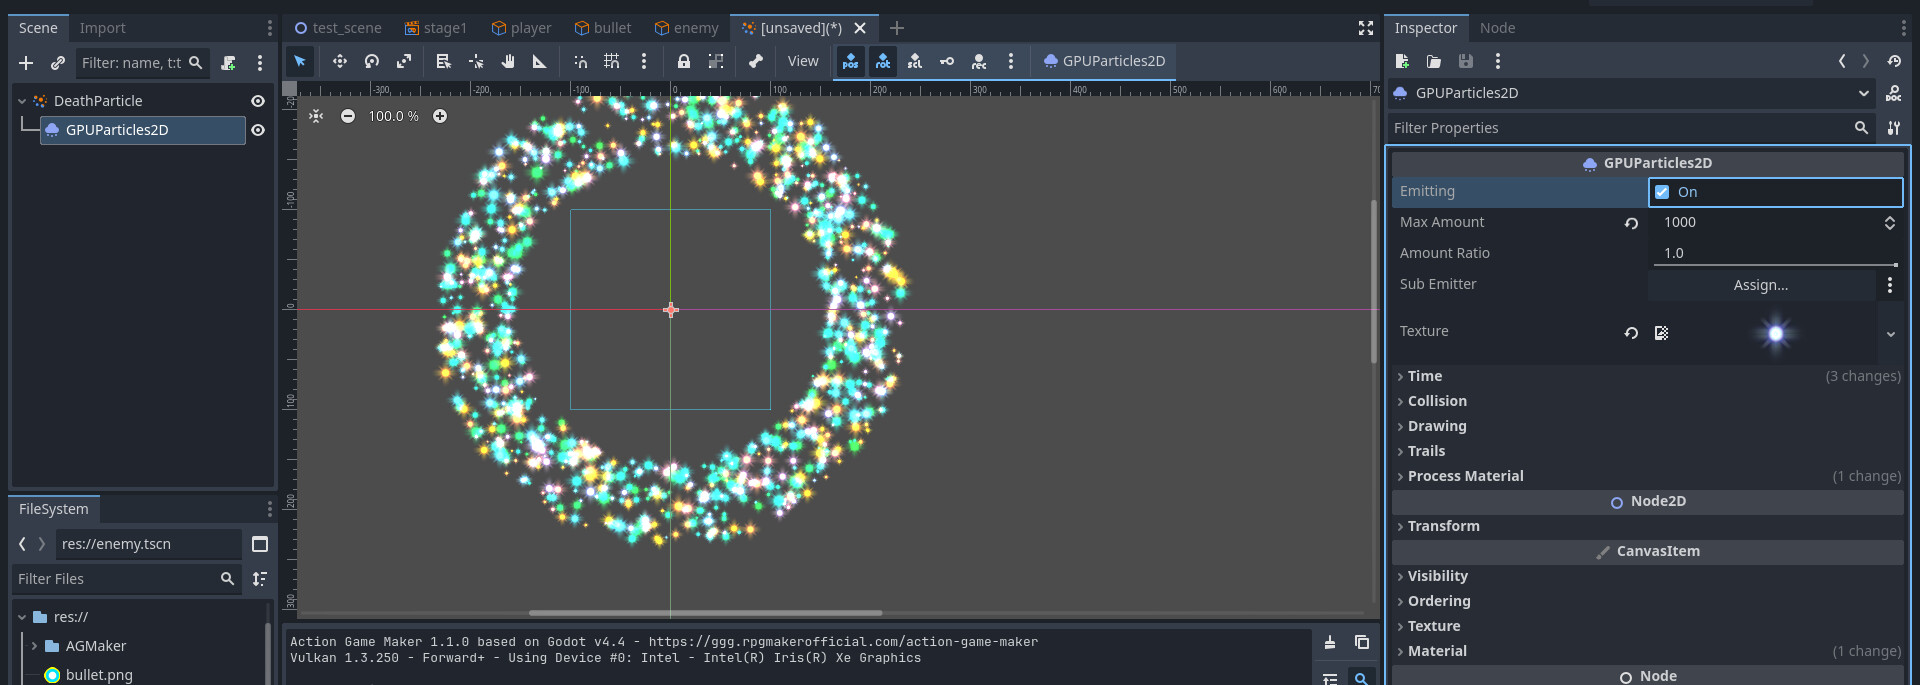Image resolution: width=1920 pixels, height=685 pixels.
Task: Open the player scene tab
Action: click(521, 28)
